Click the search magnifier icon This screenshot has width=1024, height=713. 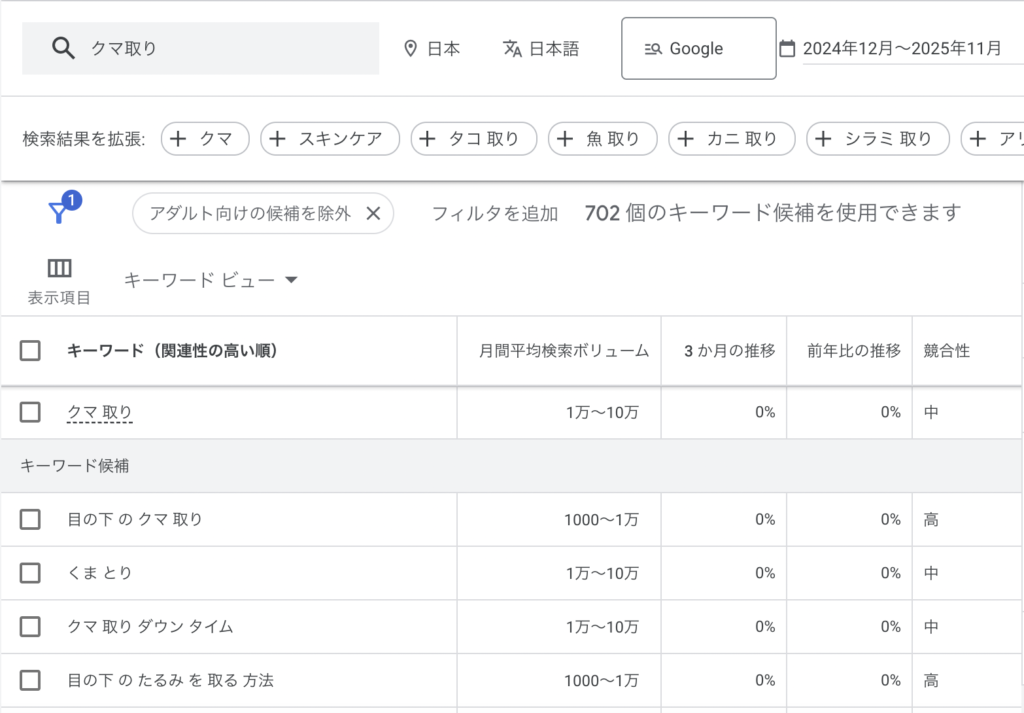[x=64, y=48]
